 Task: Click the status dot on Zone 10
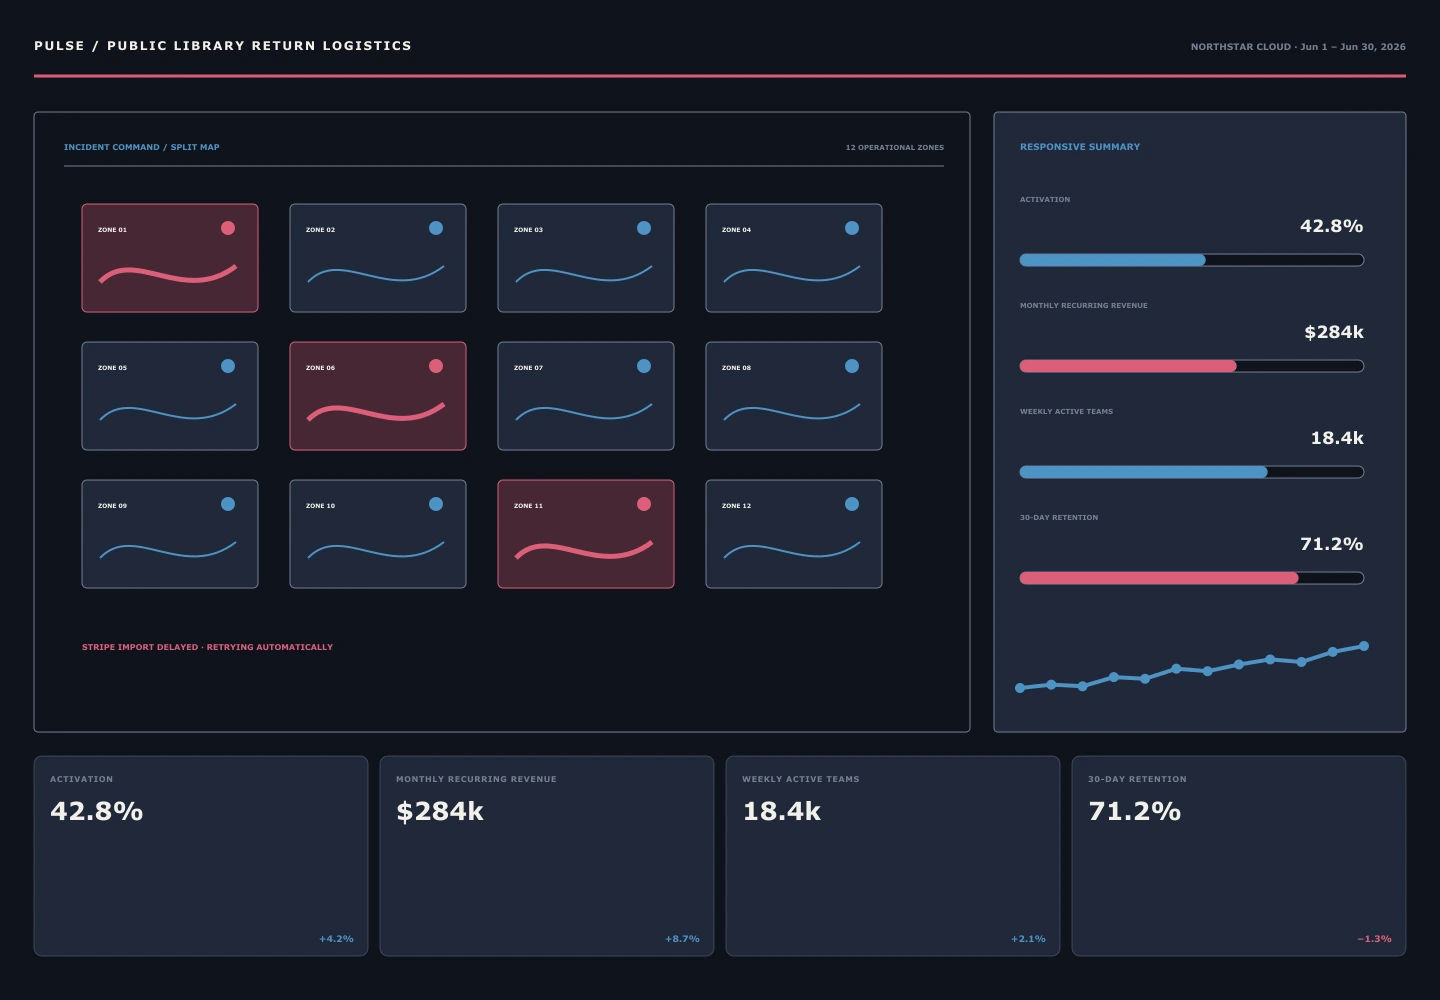pyautogui.click(x=436, y=504)
